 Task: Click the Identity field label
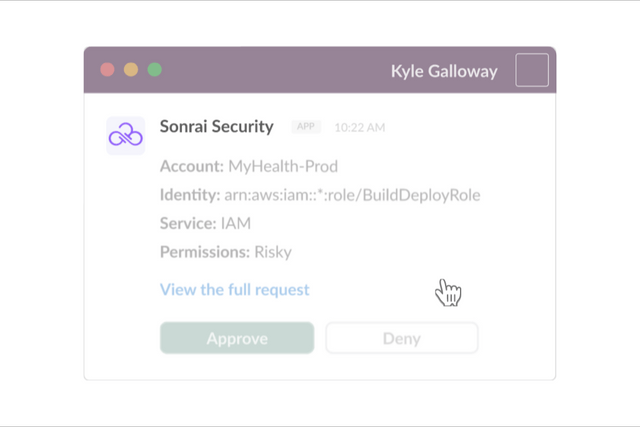point(190,195)
